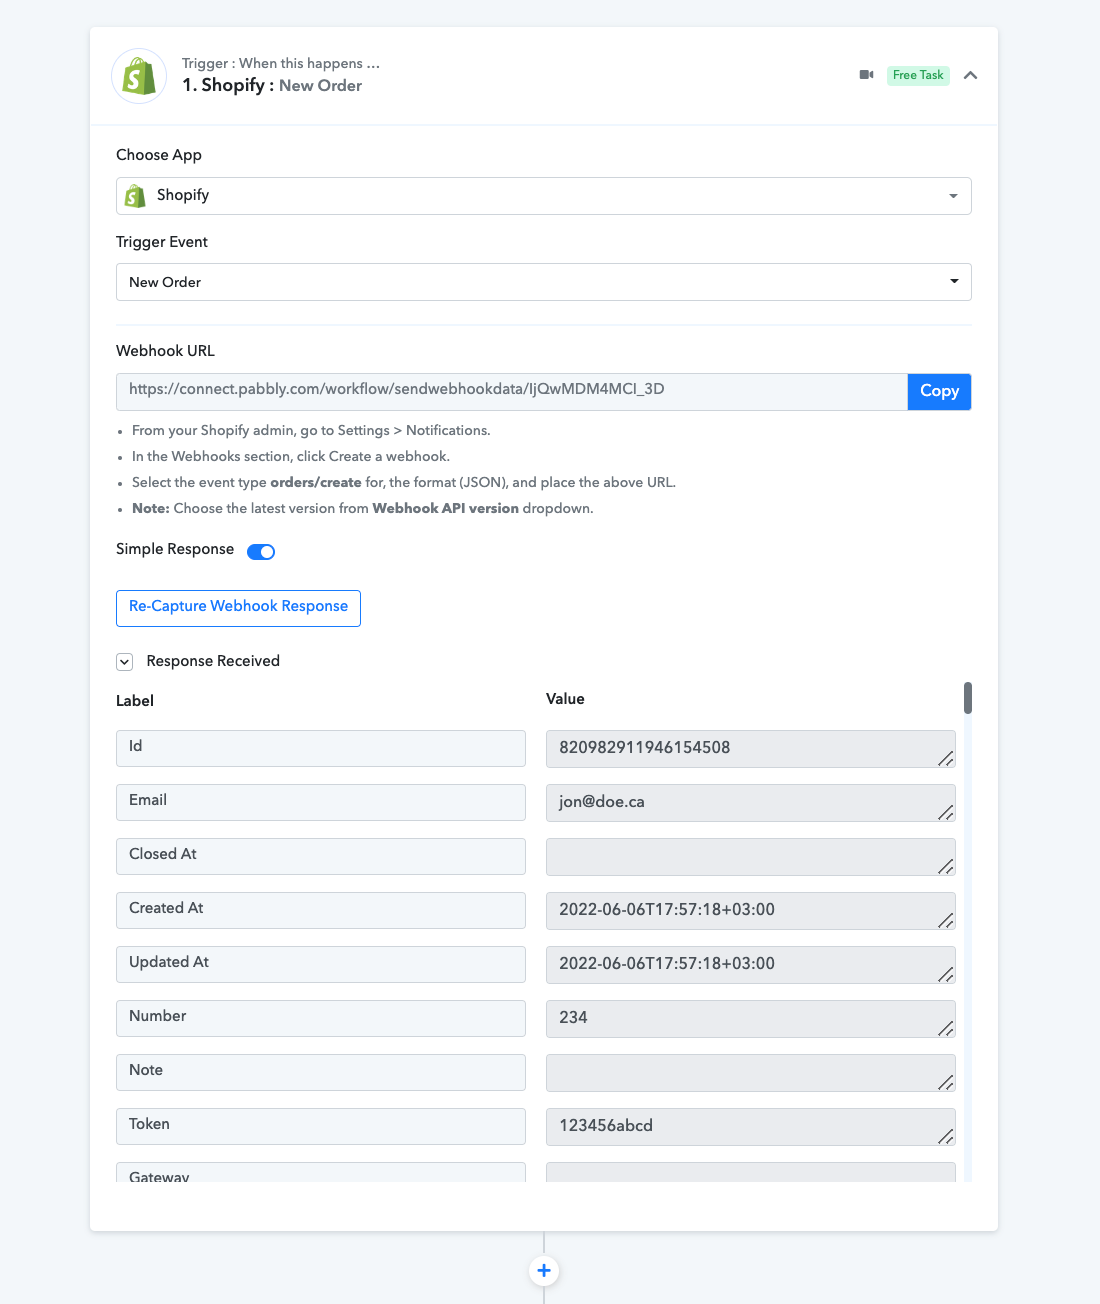Click the Shopify logo in trigger header
The image size is (1100, 1304).
coord(139,76)
